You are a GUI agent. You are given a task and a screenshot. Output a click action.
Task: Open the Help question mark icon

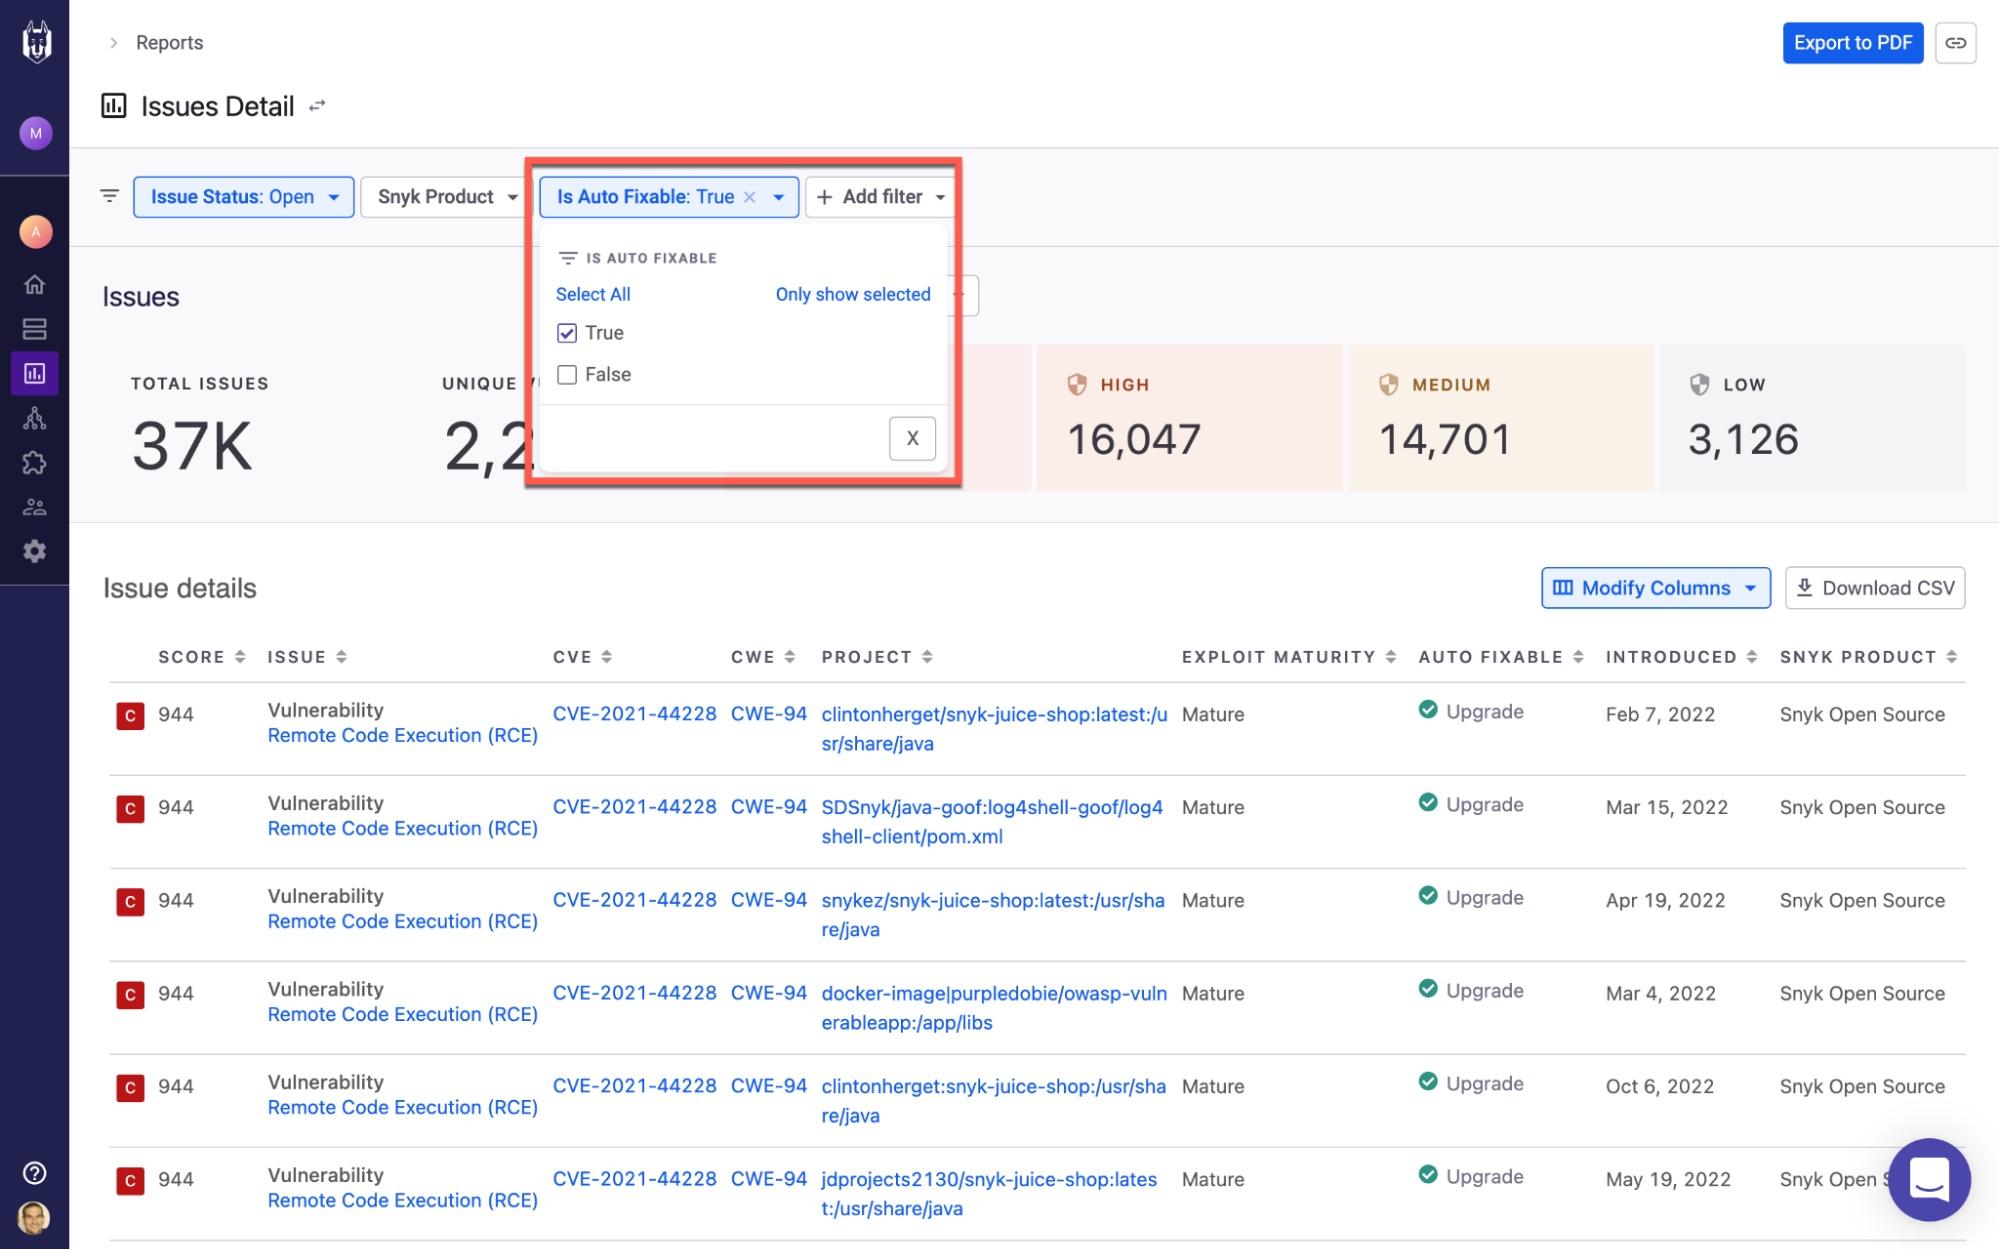(35, 1173)
